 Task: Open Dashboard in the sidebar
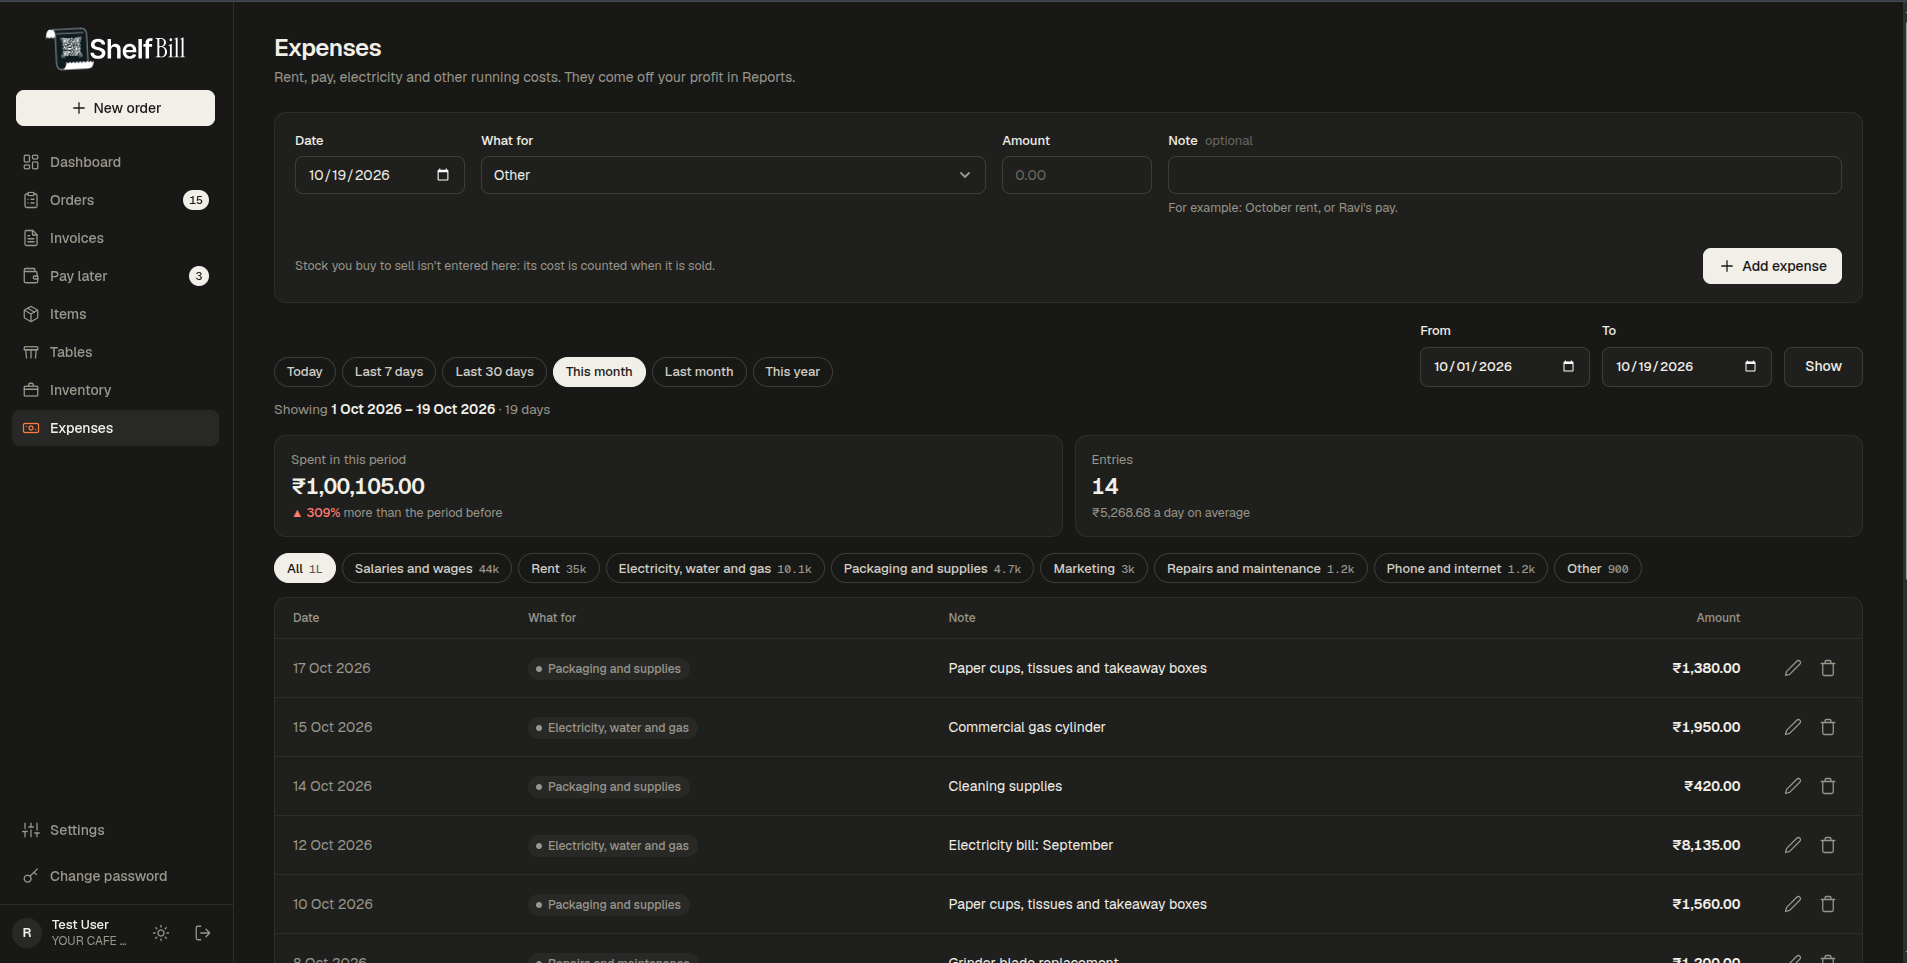click(115, 162)
